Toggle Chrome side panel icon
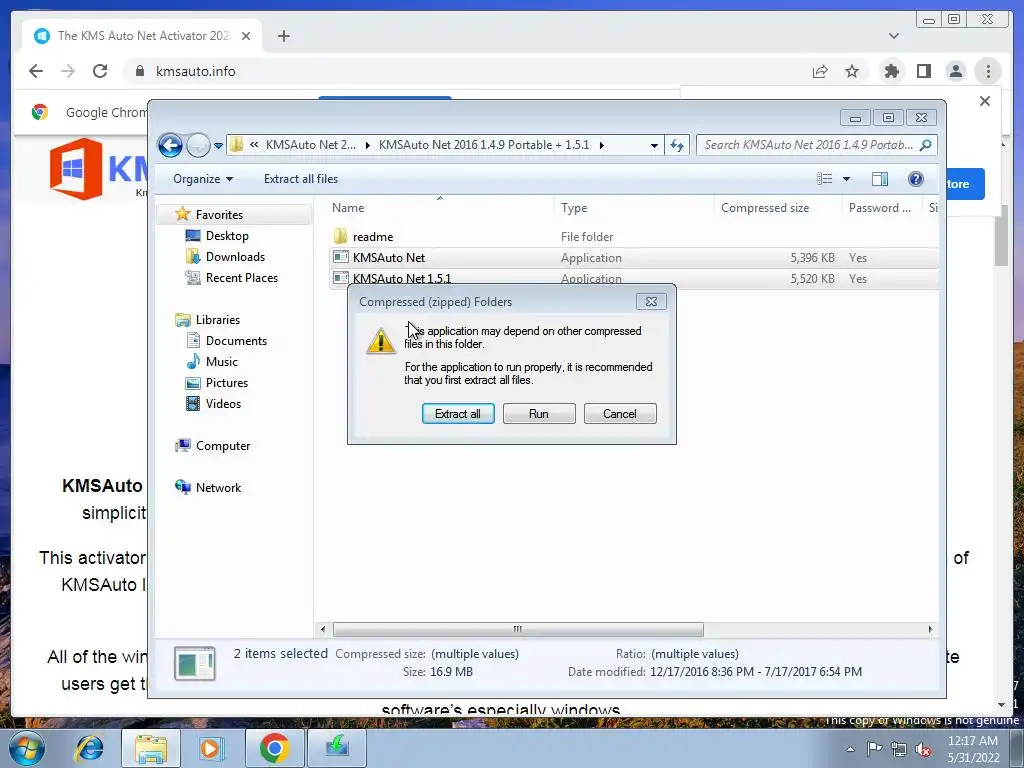1024x768 pixels. [923, 71]
